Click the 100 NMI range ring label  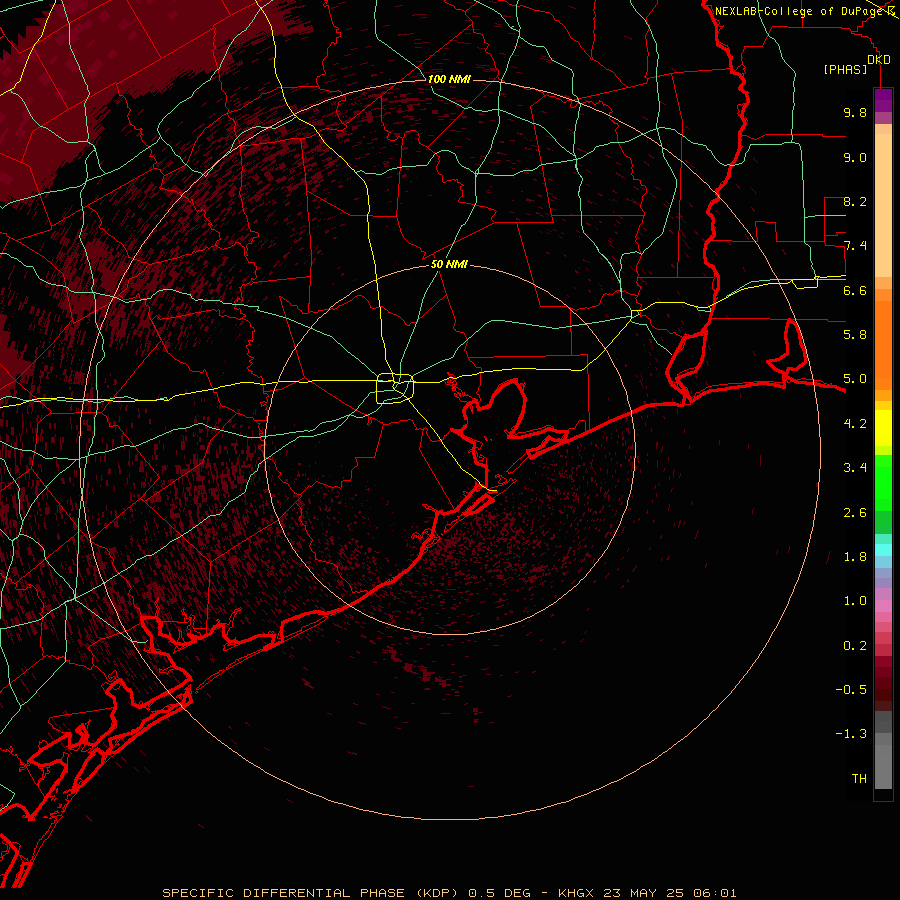click(x=449, y=79)
